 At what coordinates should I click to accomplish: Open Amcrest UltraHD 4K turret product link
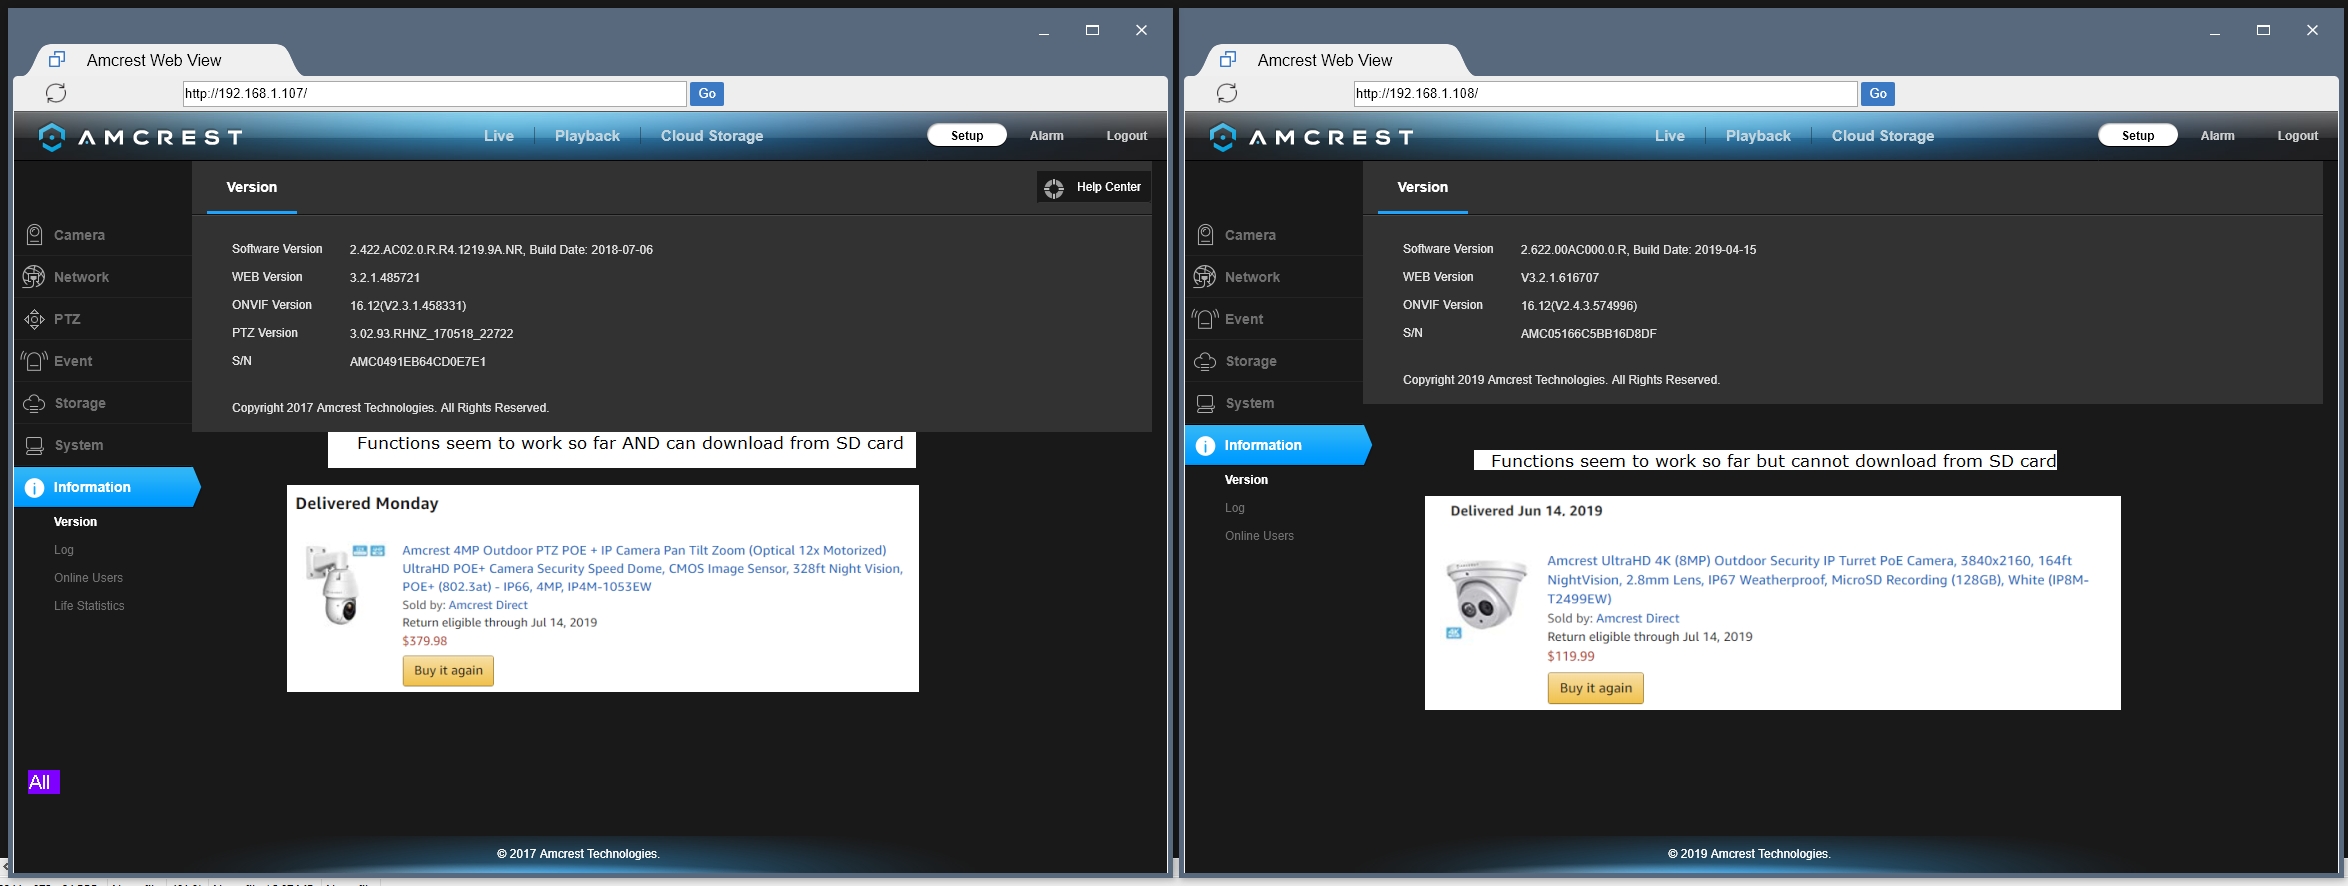[1818, 580]
